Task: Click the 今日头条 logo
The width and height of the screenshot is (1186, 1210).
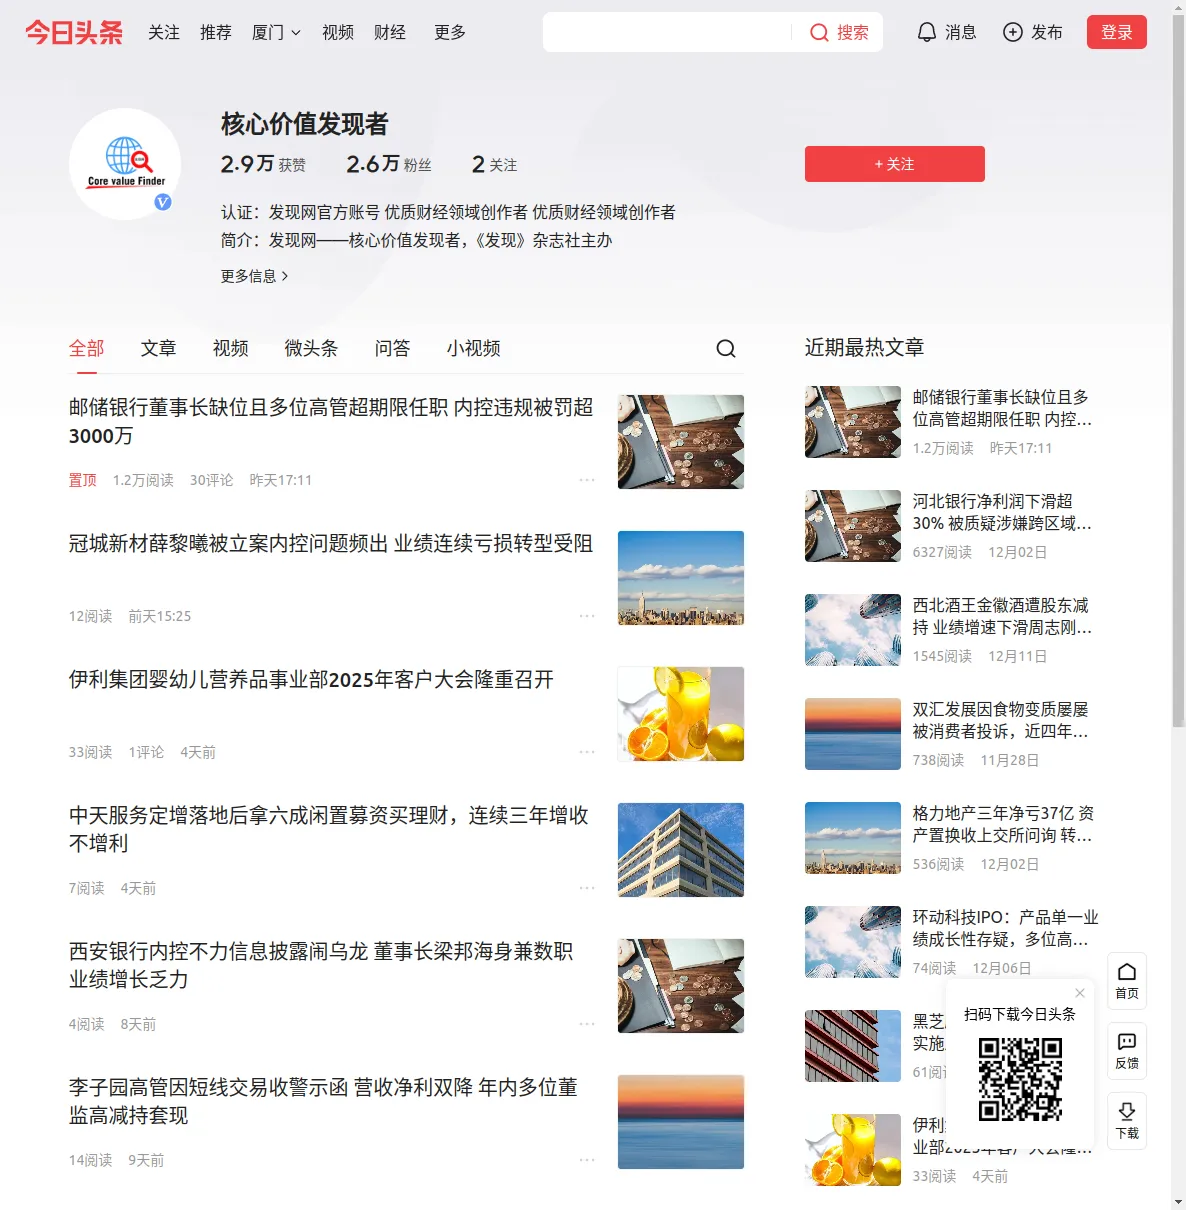Action: [x=74, y=32]
